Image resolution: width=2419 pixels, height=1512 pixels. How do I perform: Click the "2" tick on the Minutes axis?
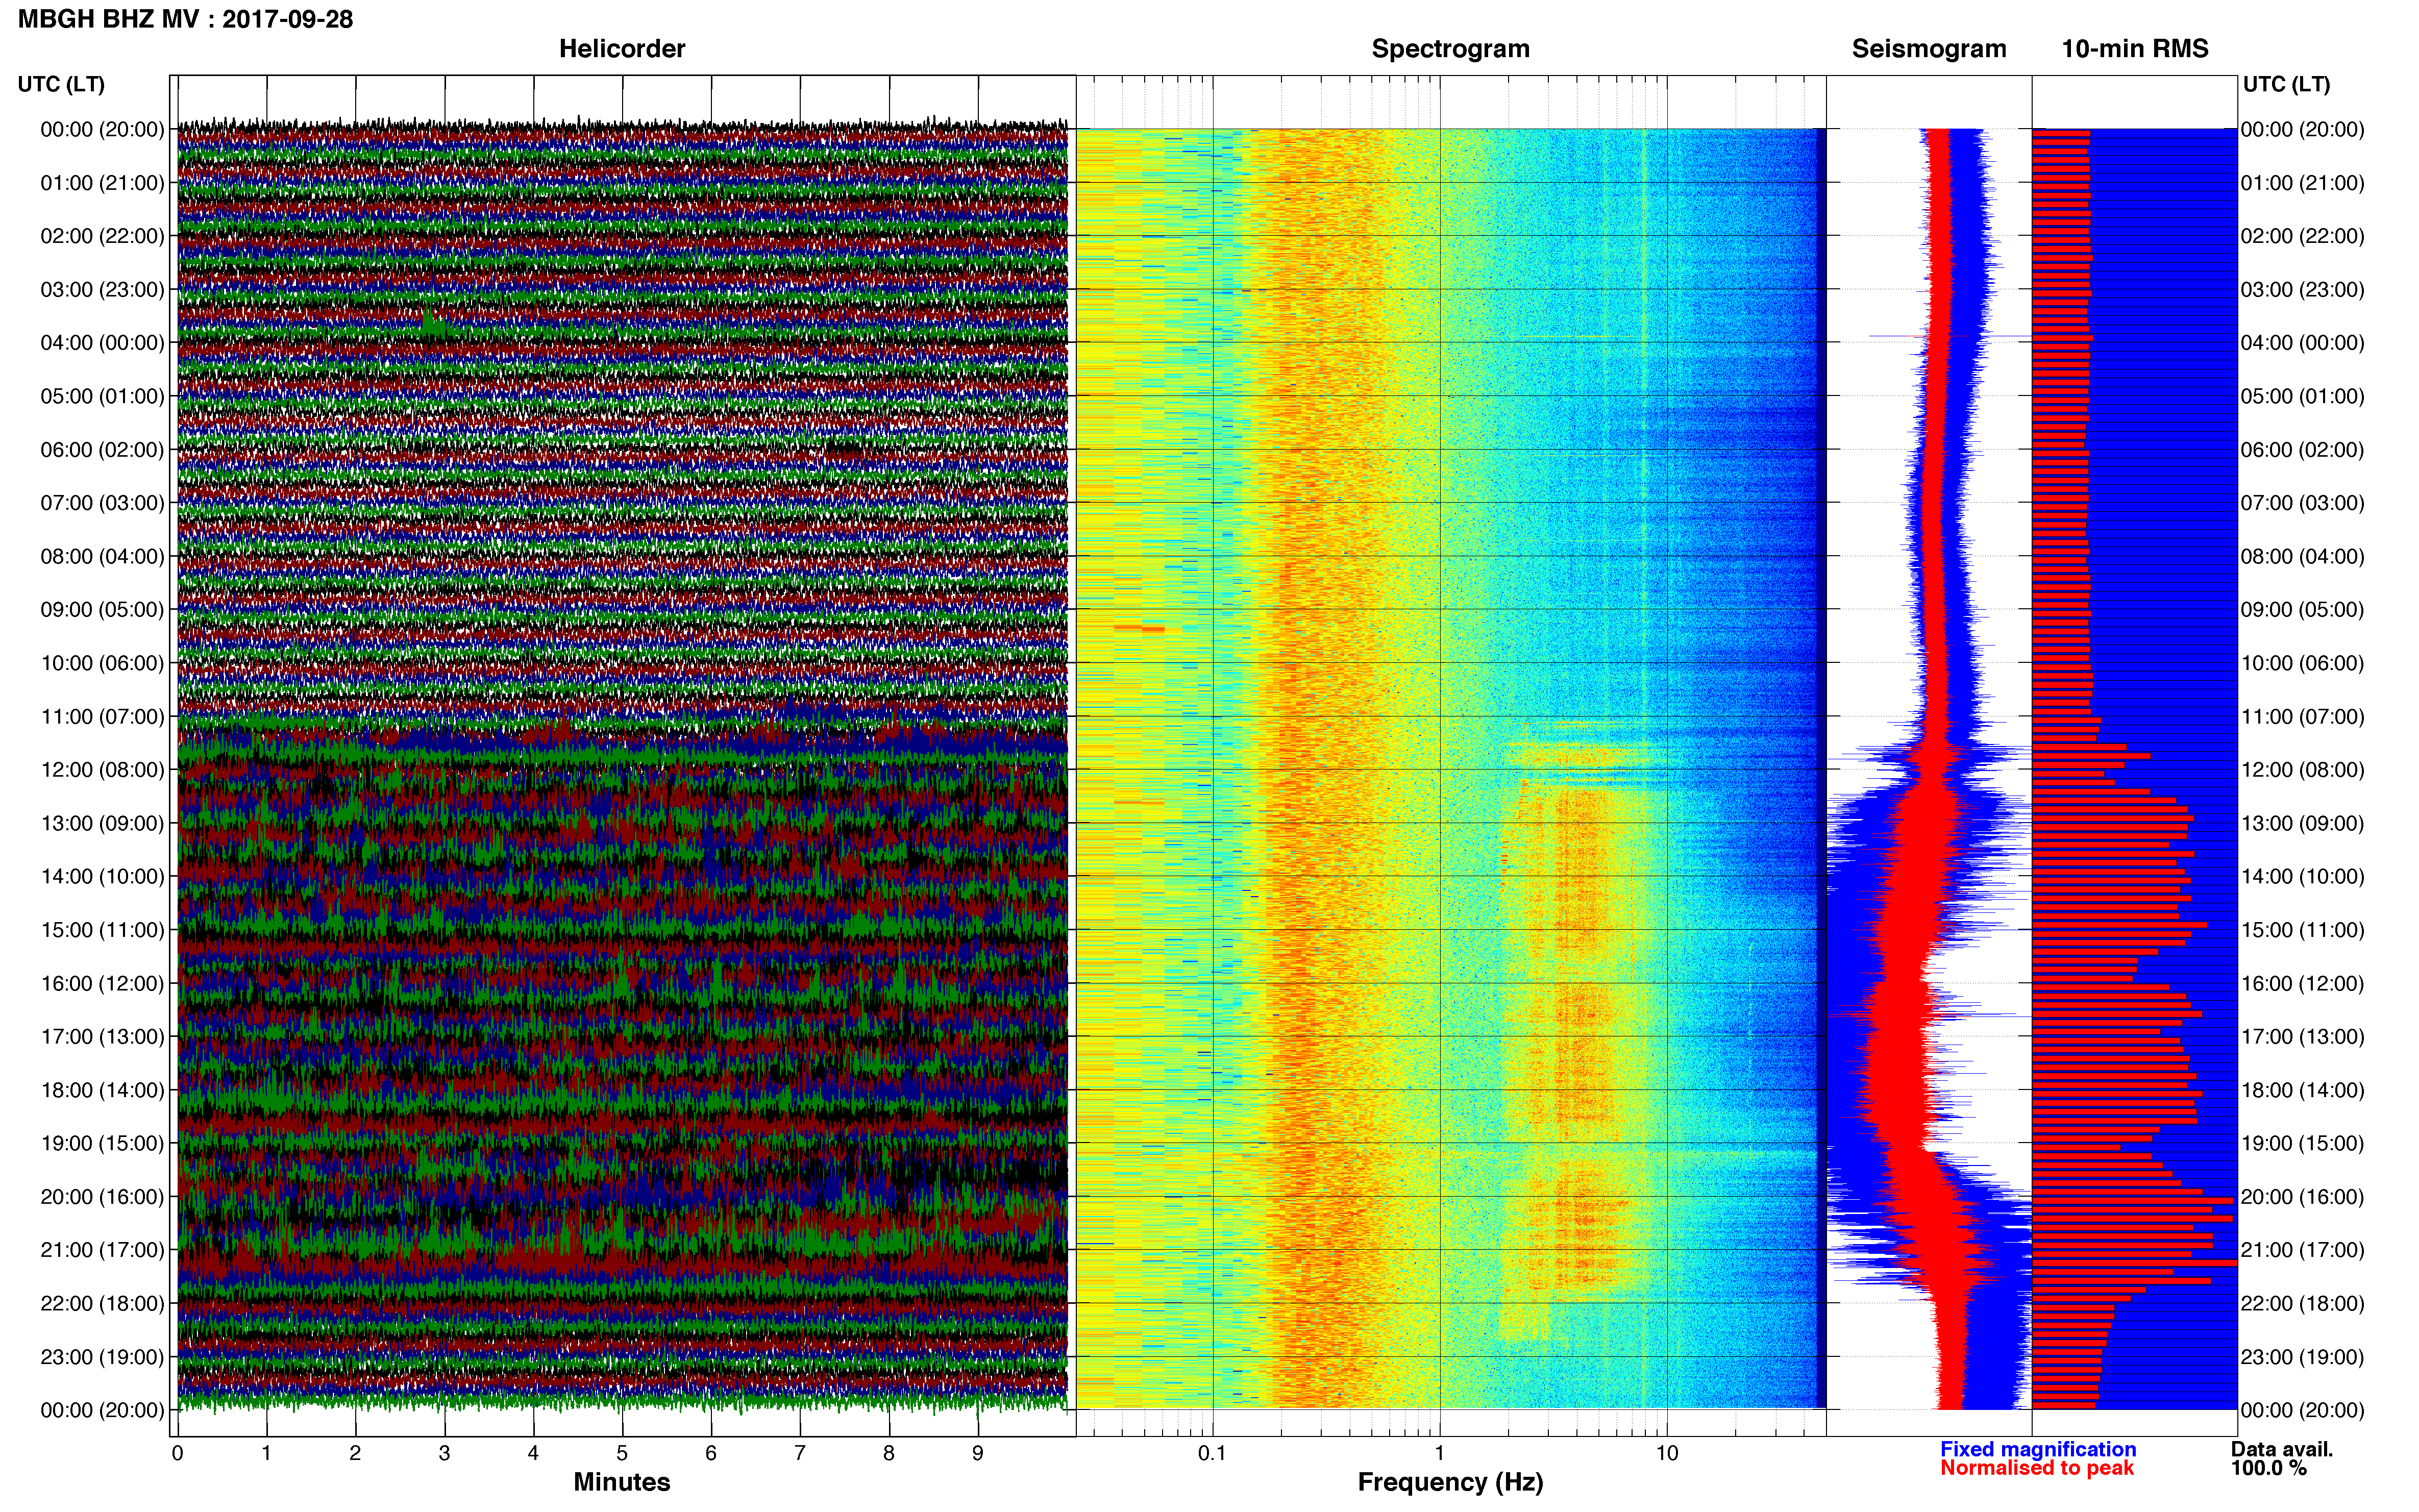pos(355,1453)
